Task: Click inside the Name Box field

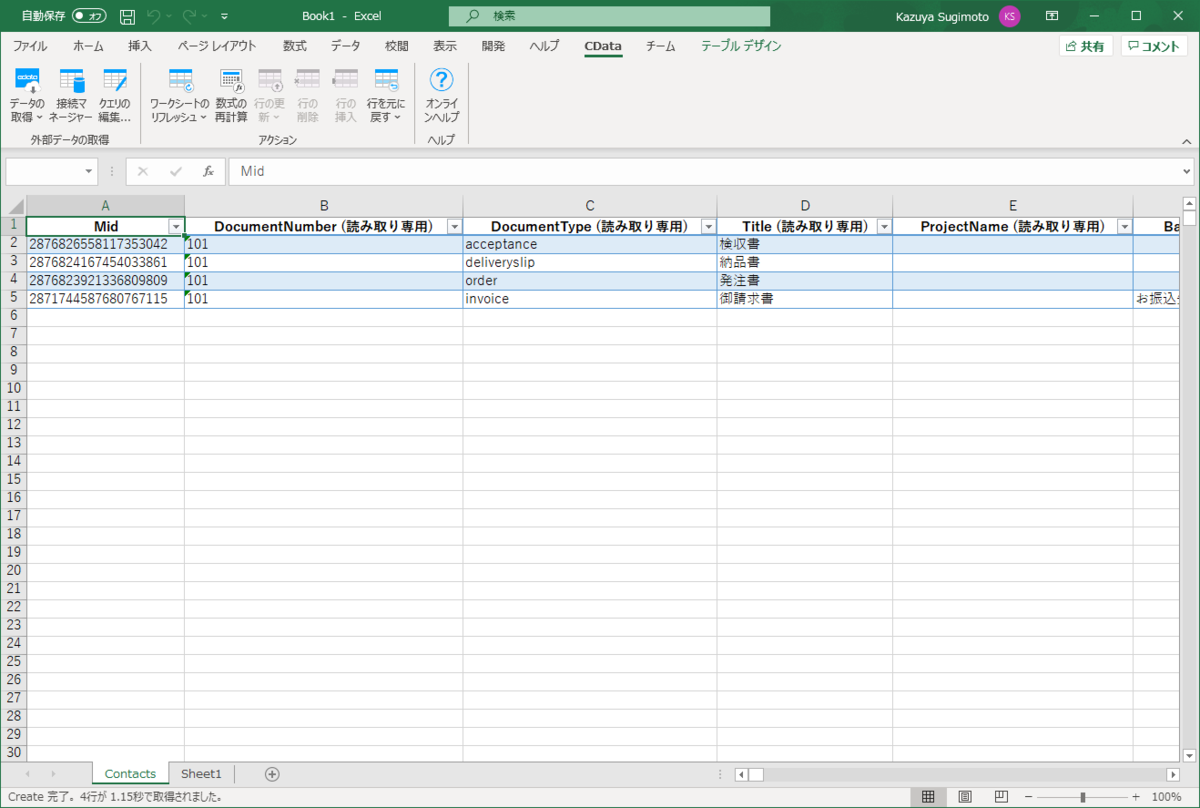Action: point(44,171)
